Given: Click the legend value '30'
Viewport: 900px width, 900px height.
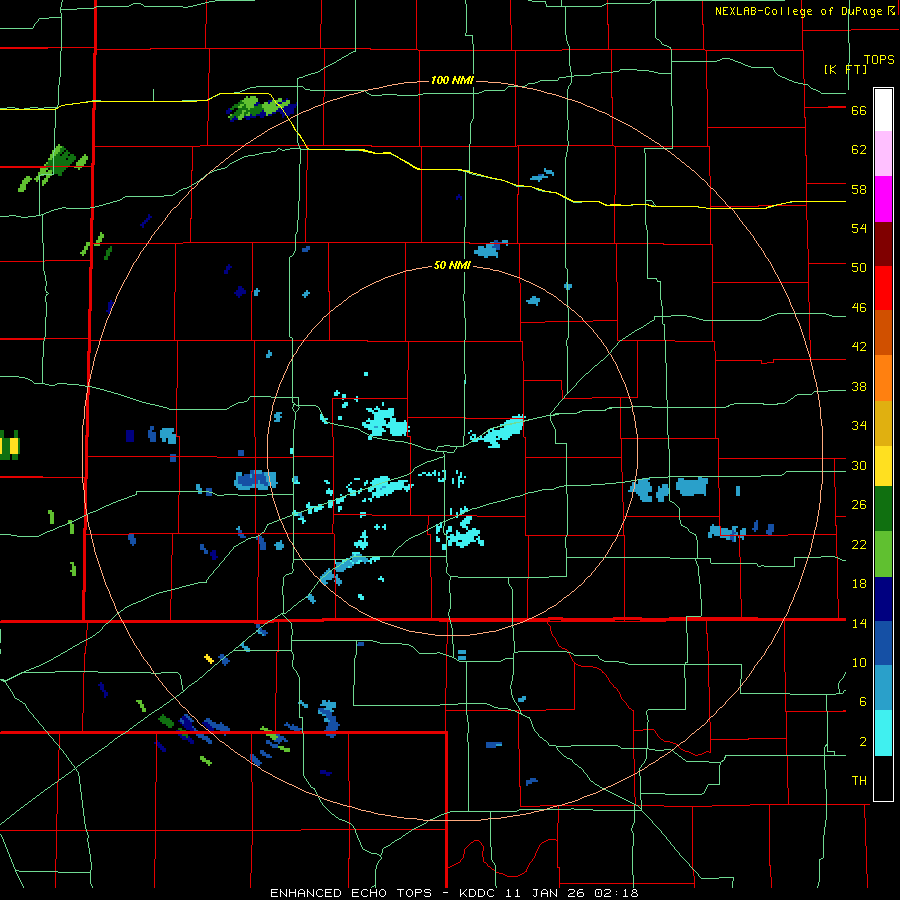Looking at the screenshot, I should tap(859, 465).
